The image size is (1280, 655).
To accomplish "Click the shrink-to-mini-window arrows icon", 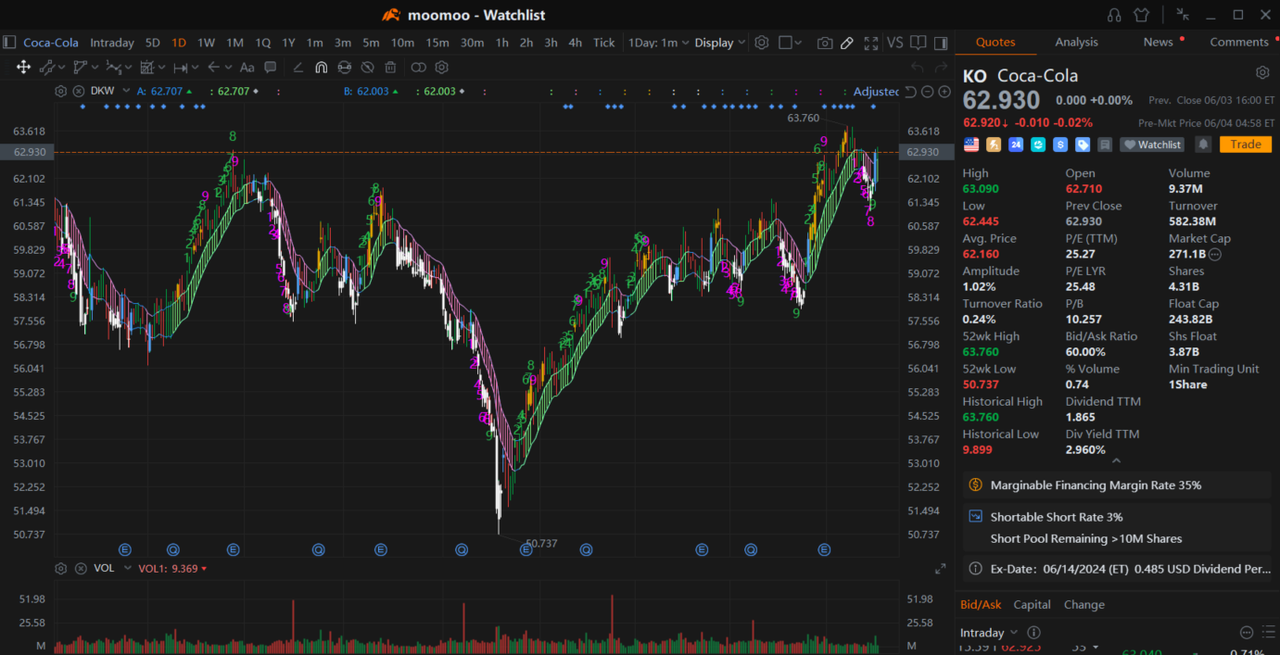I will 1183,15.
